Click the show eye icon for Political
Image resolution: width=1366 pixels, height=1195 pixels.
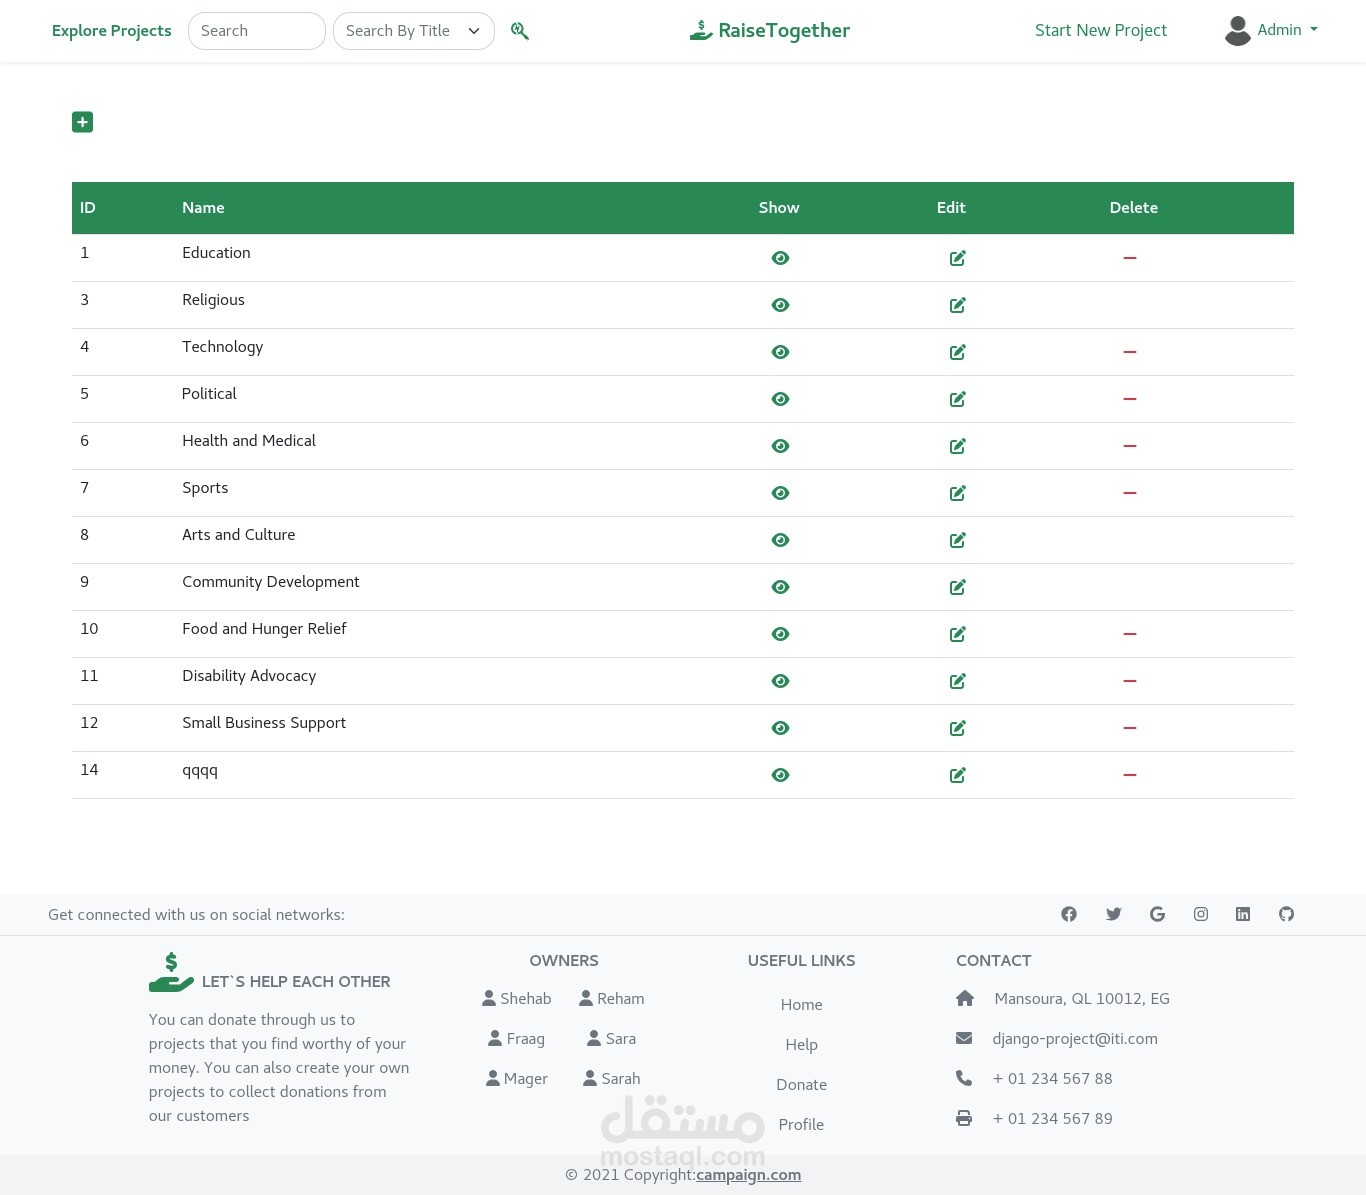(780, 399)
